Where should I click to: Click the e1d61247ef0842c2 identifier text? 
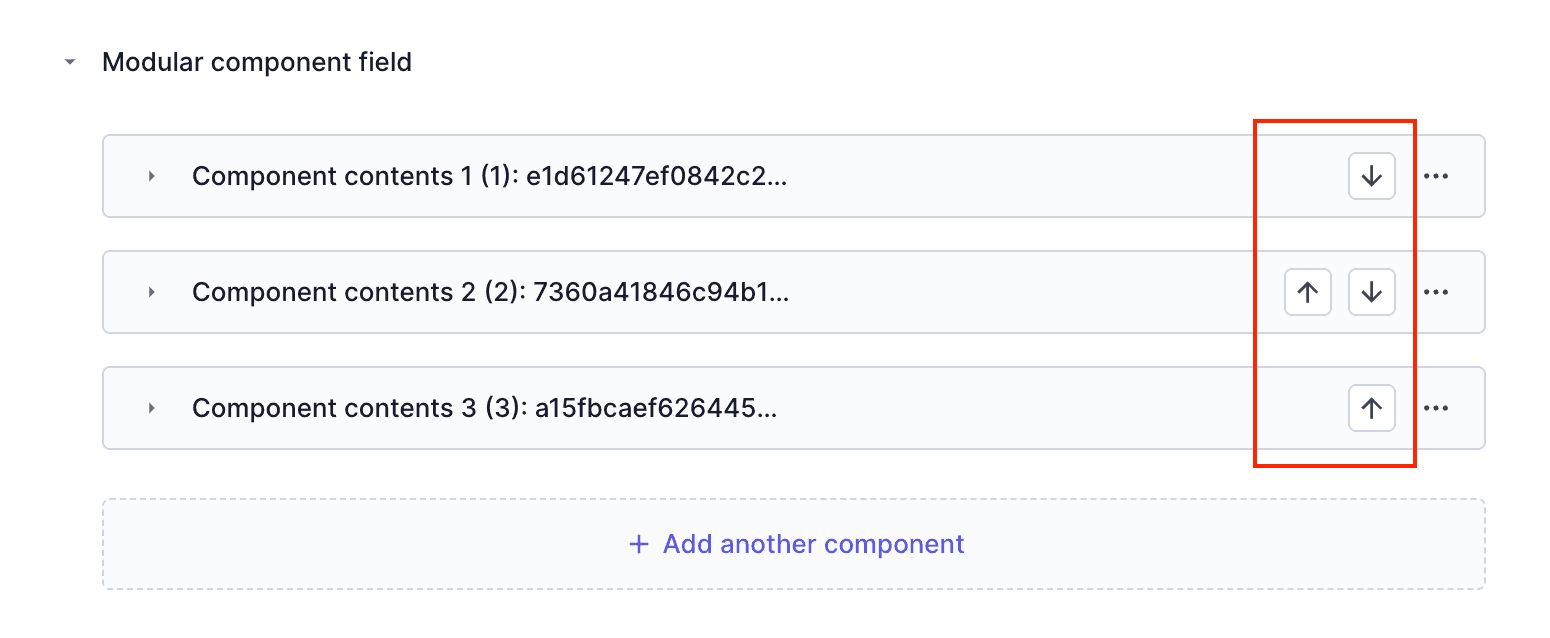click(656, 176)
